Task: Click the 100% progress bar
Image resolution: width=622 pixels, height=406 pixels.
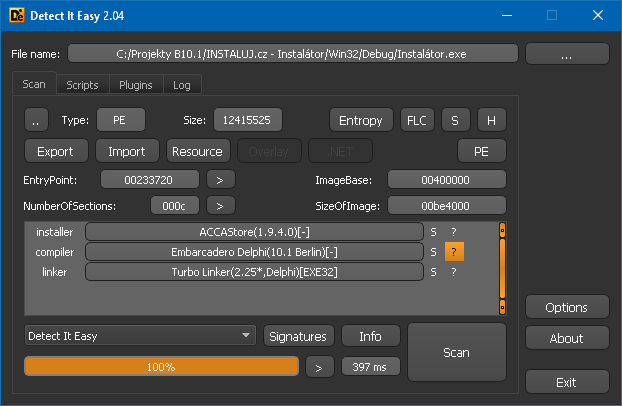Action: tap(161, 367)
